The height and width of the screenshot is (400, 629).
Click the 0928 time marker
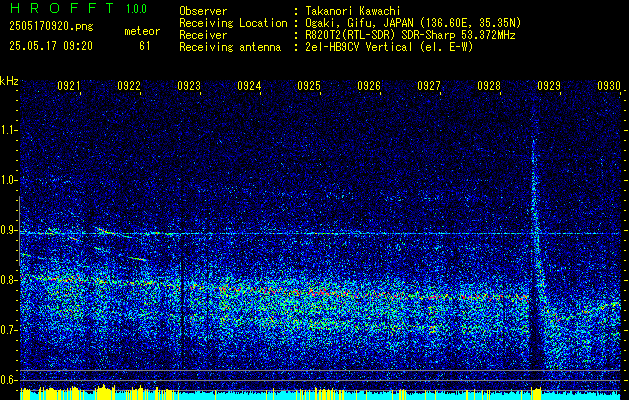[x=489, y=86]
